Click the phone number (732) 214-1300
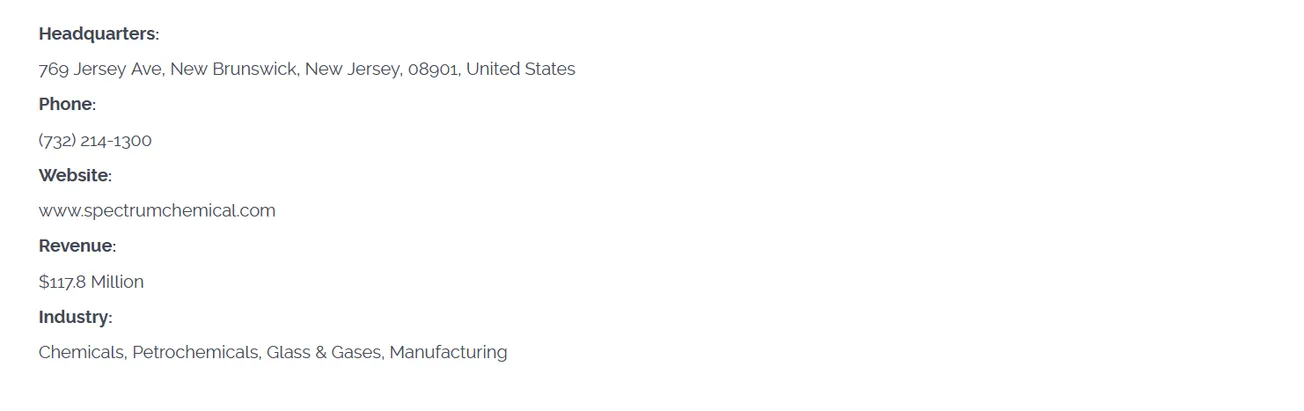Screen dimensions: 1304x411 pos(95,141)
